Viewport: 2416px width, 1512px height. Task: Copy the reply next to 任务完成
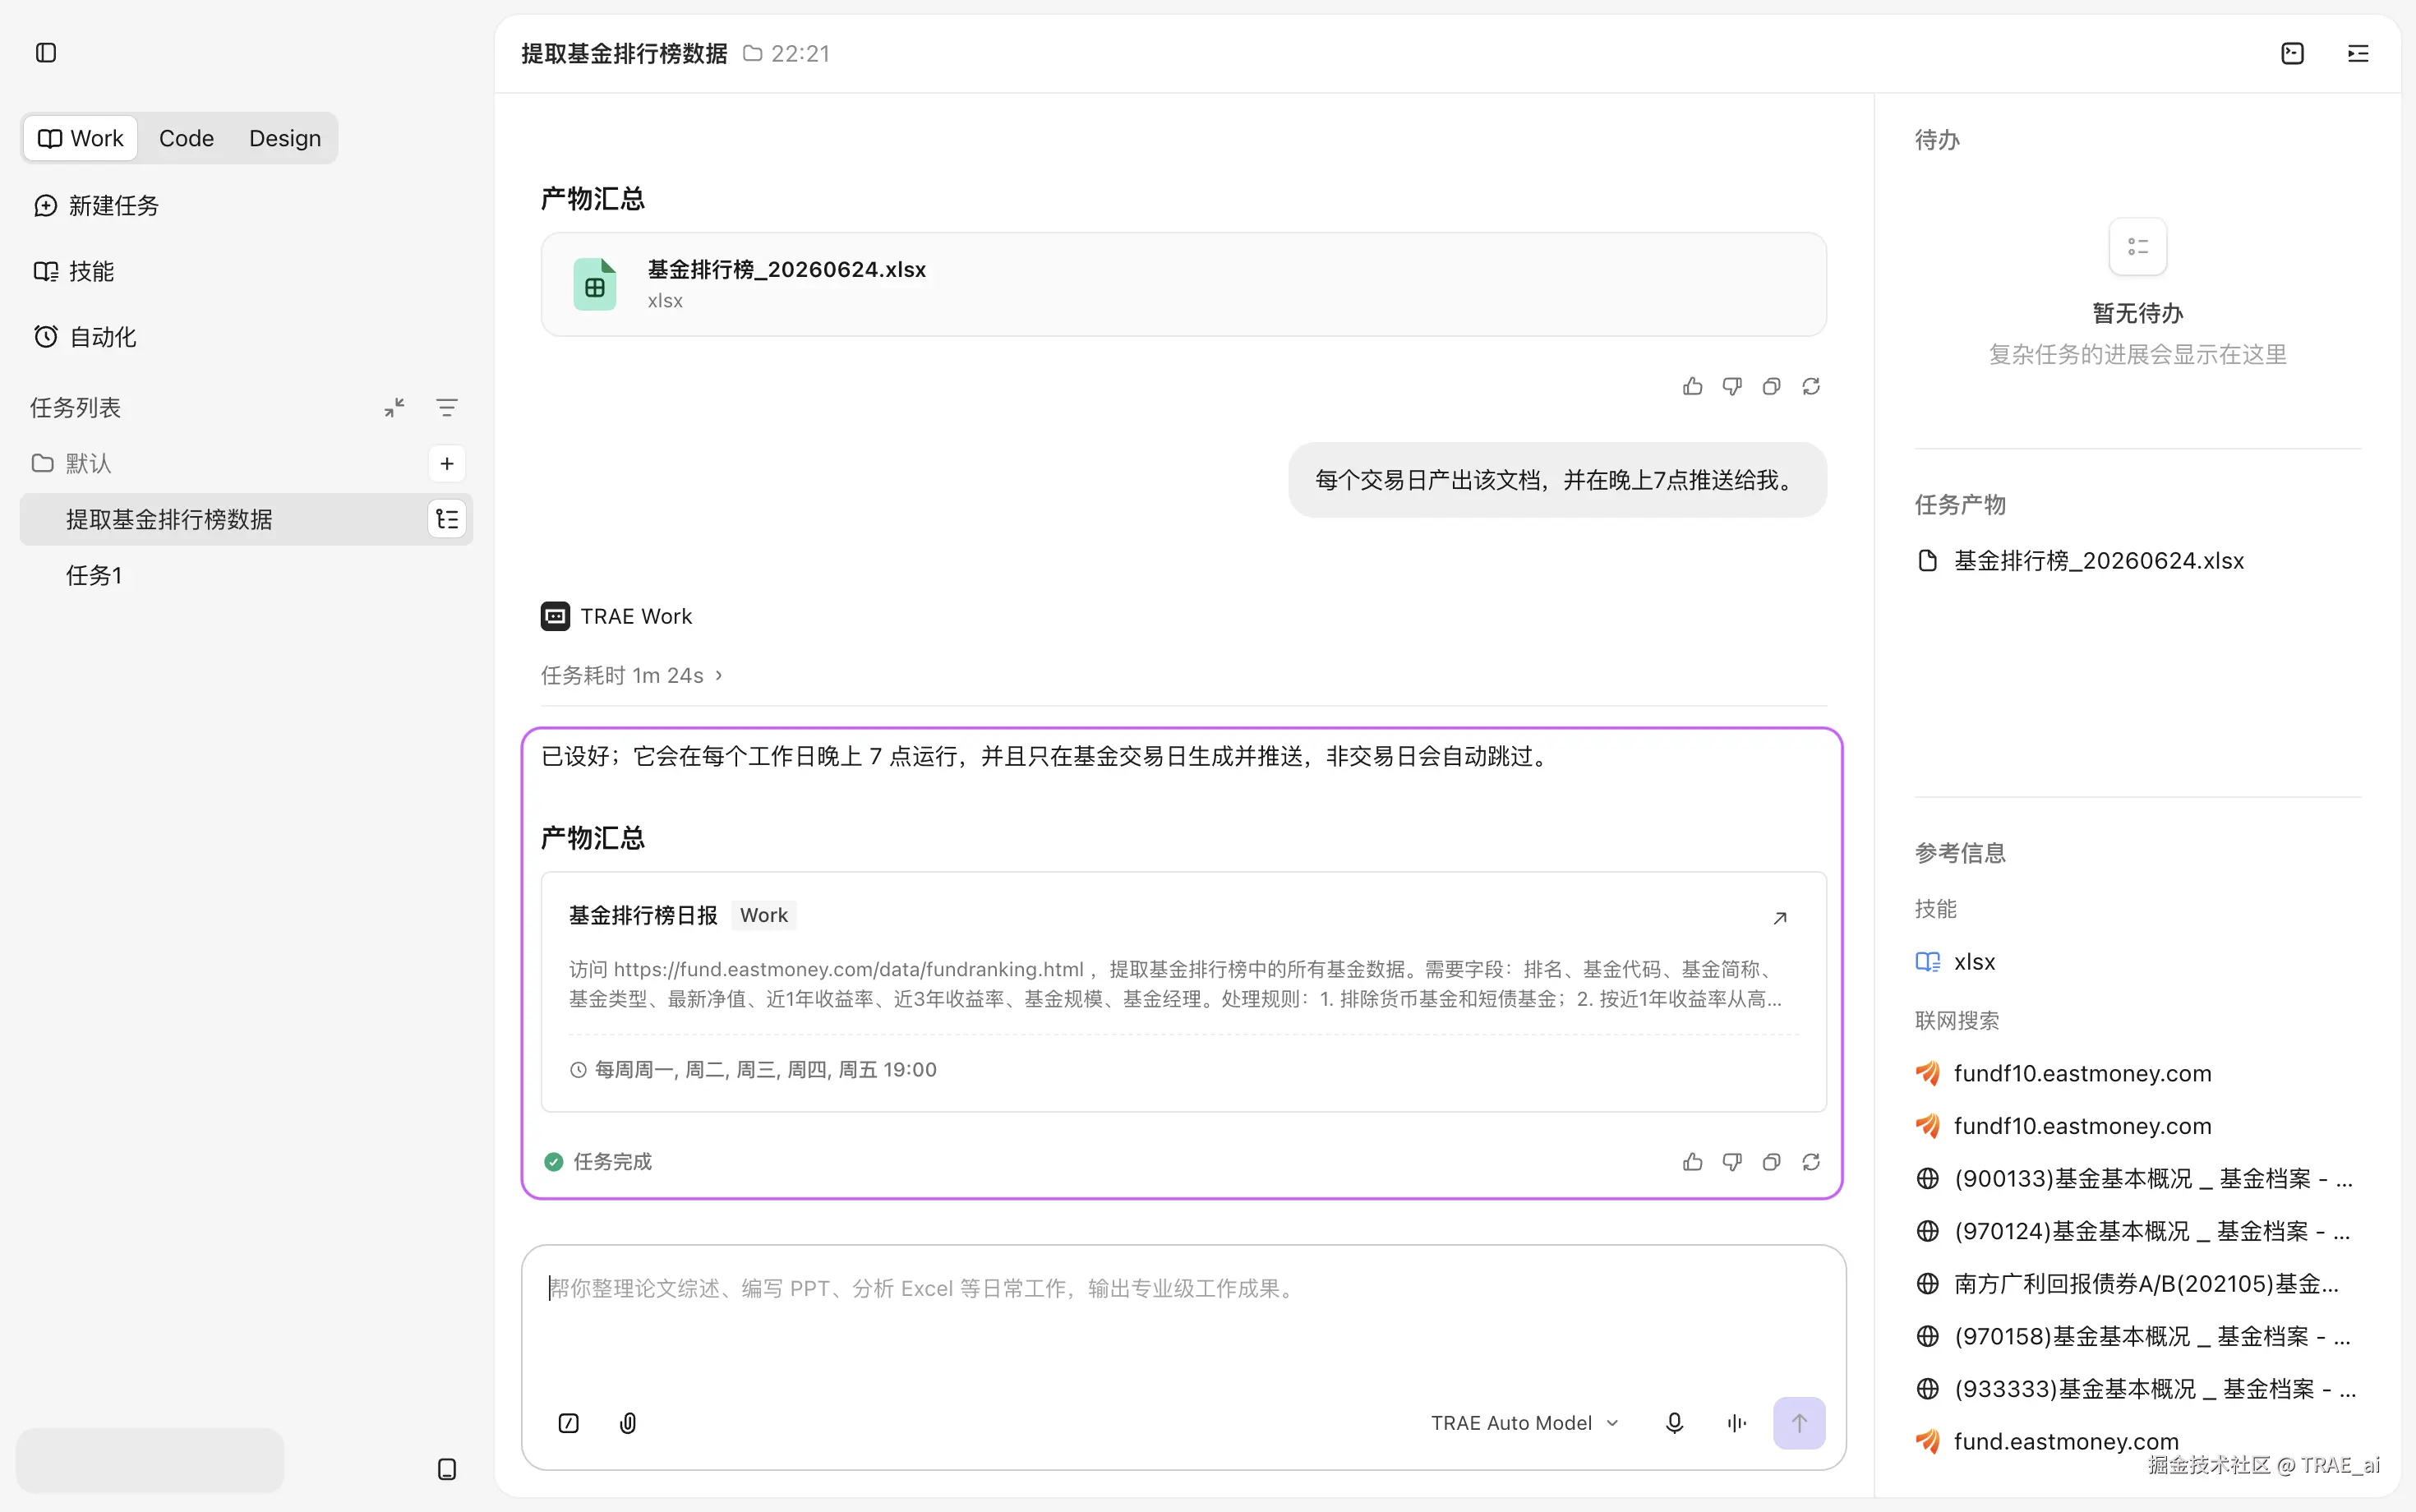click(1771, 1161)
